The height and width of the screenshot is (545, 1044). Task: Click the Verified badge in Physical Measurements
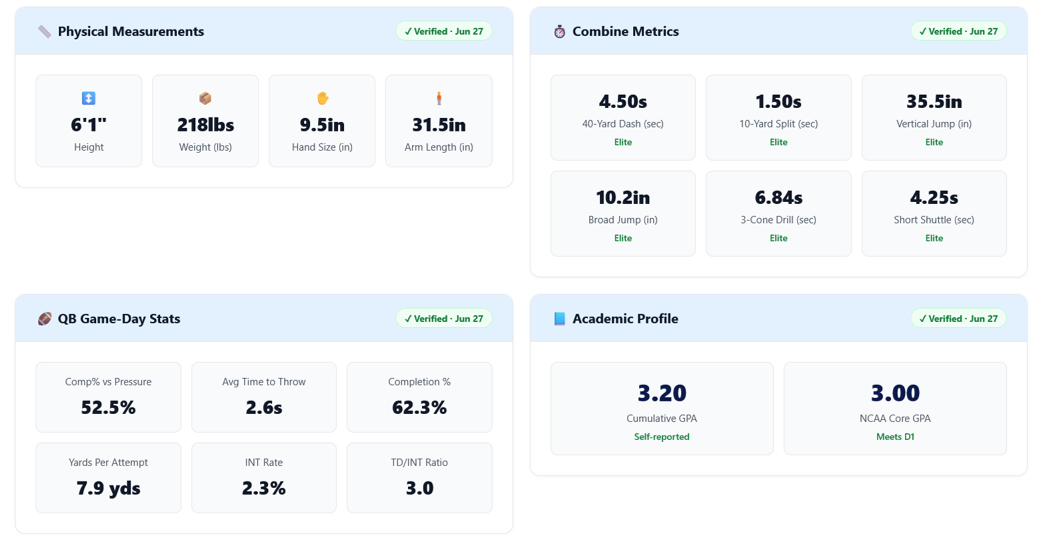[x=444, y=31]
